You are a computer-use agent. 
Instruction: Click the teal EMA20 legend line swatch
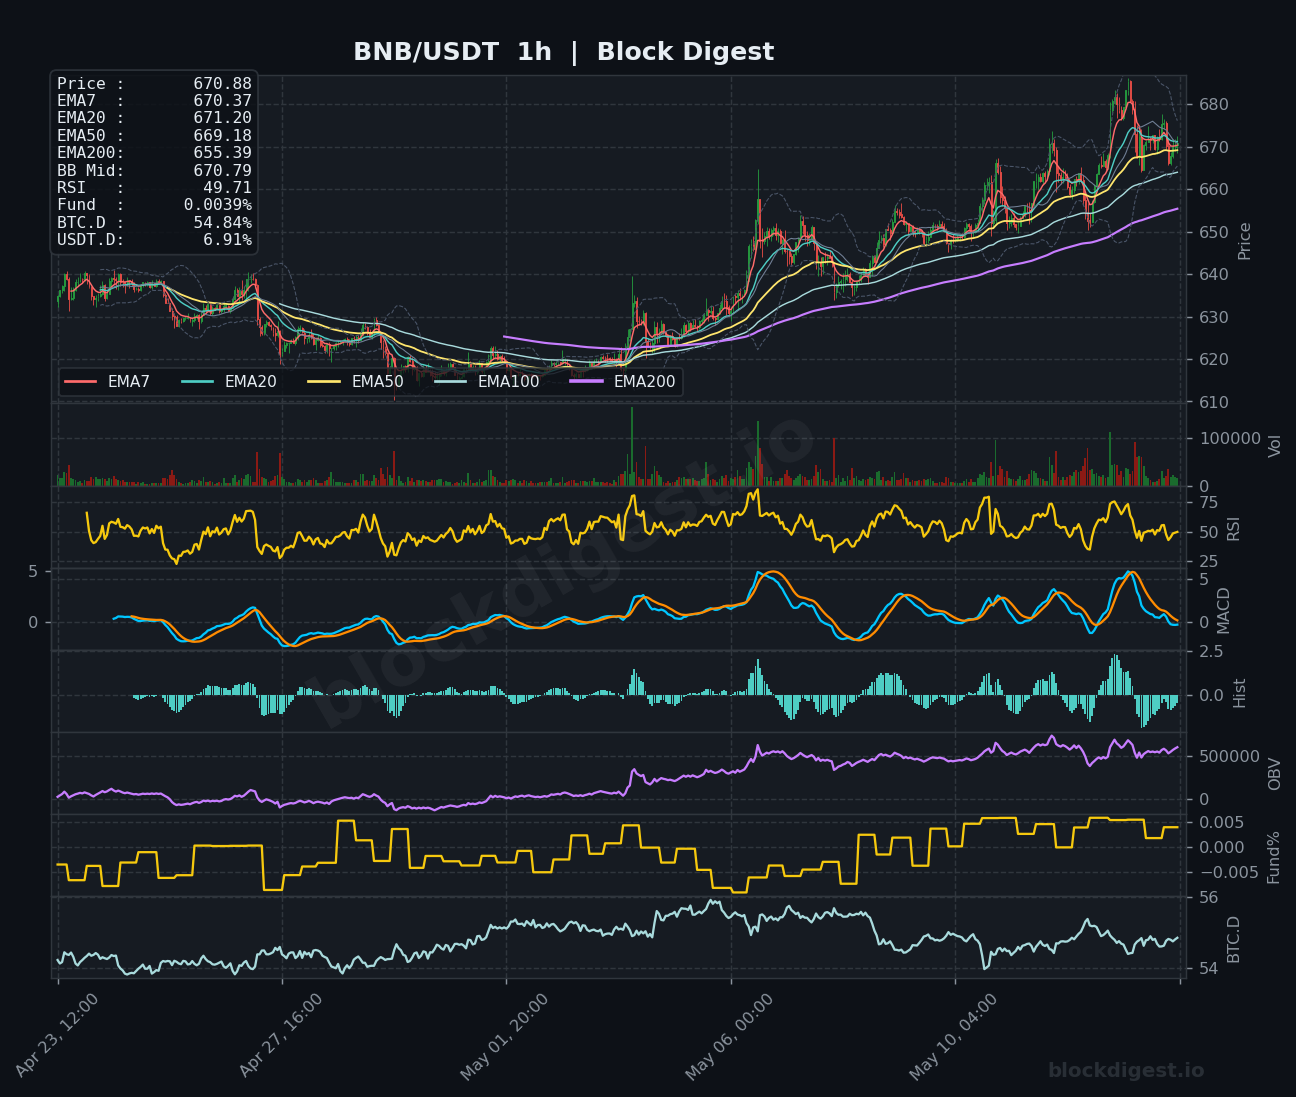click(198, 381)
